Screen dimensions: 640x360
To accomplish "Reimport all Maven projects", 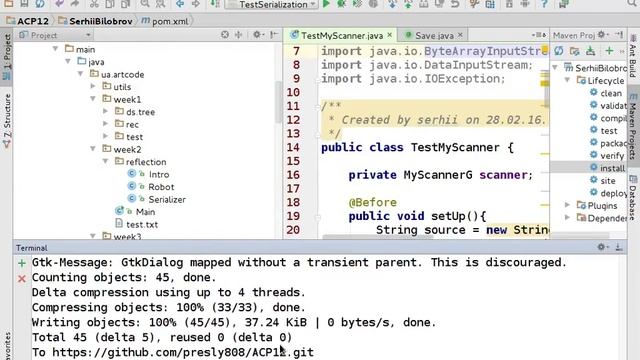I will [x=559, y=51].
